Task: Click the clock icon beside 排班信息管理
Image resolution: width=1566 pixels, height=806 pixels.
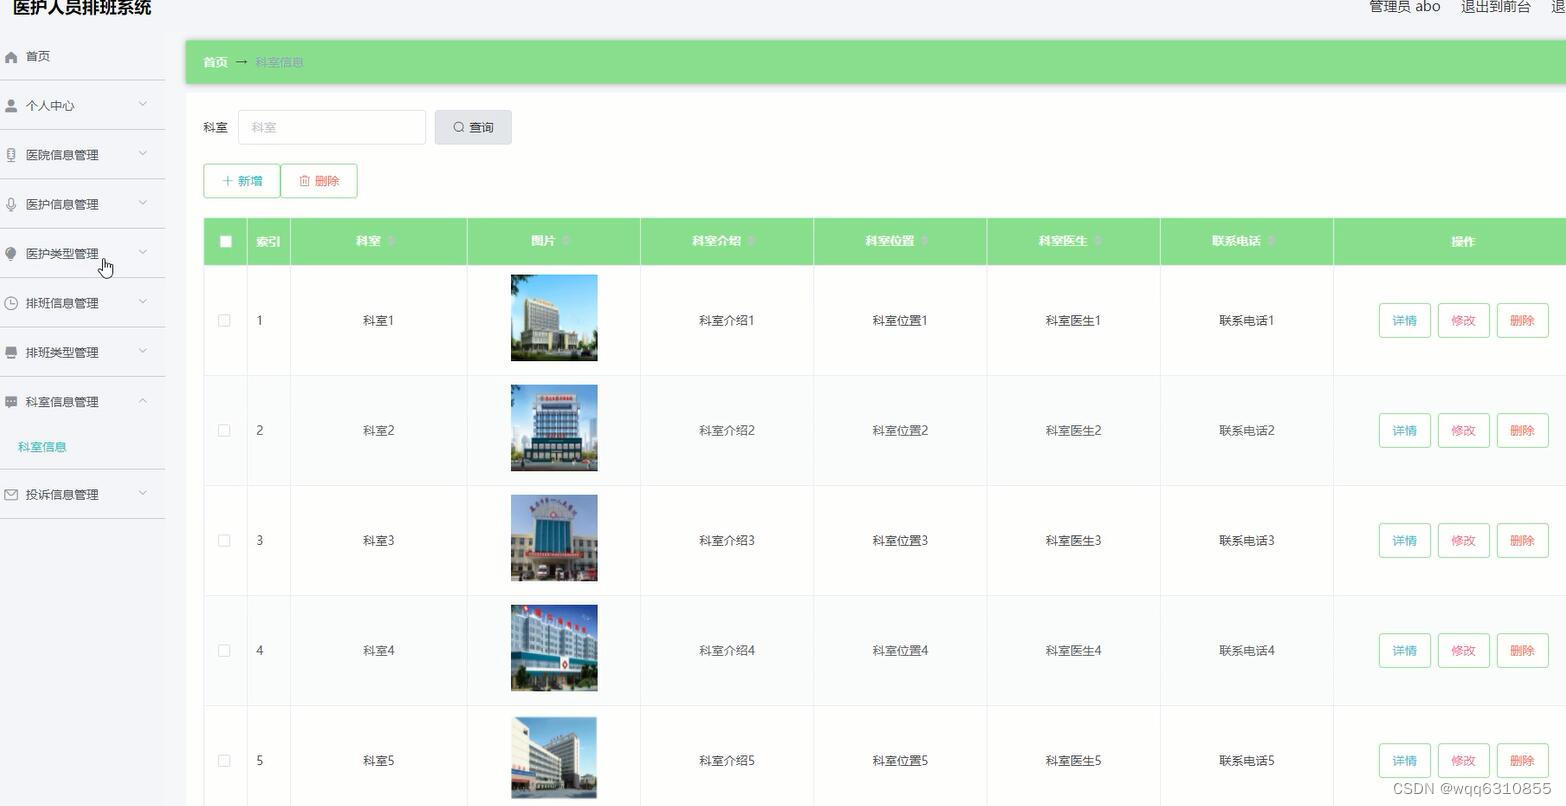Action: click(x=11, y=303)
